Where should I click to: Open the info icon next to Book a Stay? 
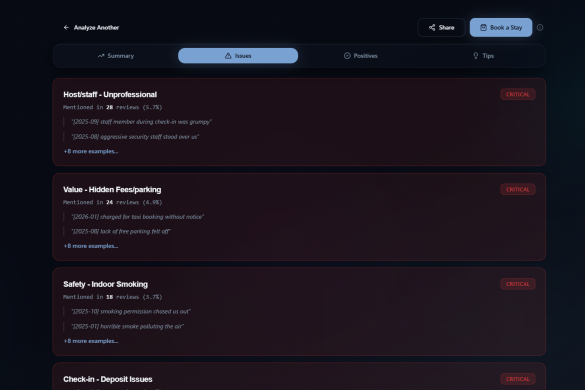pyautogui.click(x=540, y=28)
